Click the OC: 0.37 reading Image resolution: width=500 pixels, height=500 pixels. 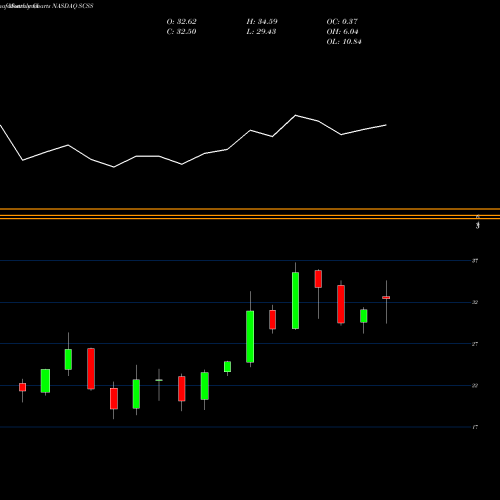(342, 22)
